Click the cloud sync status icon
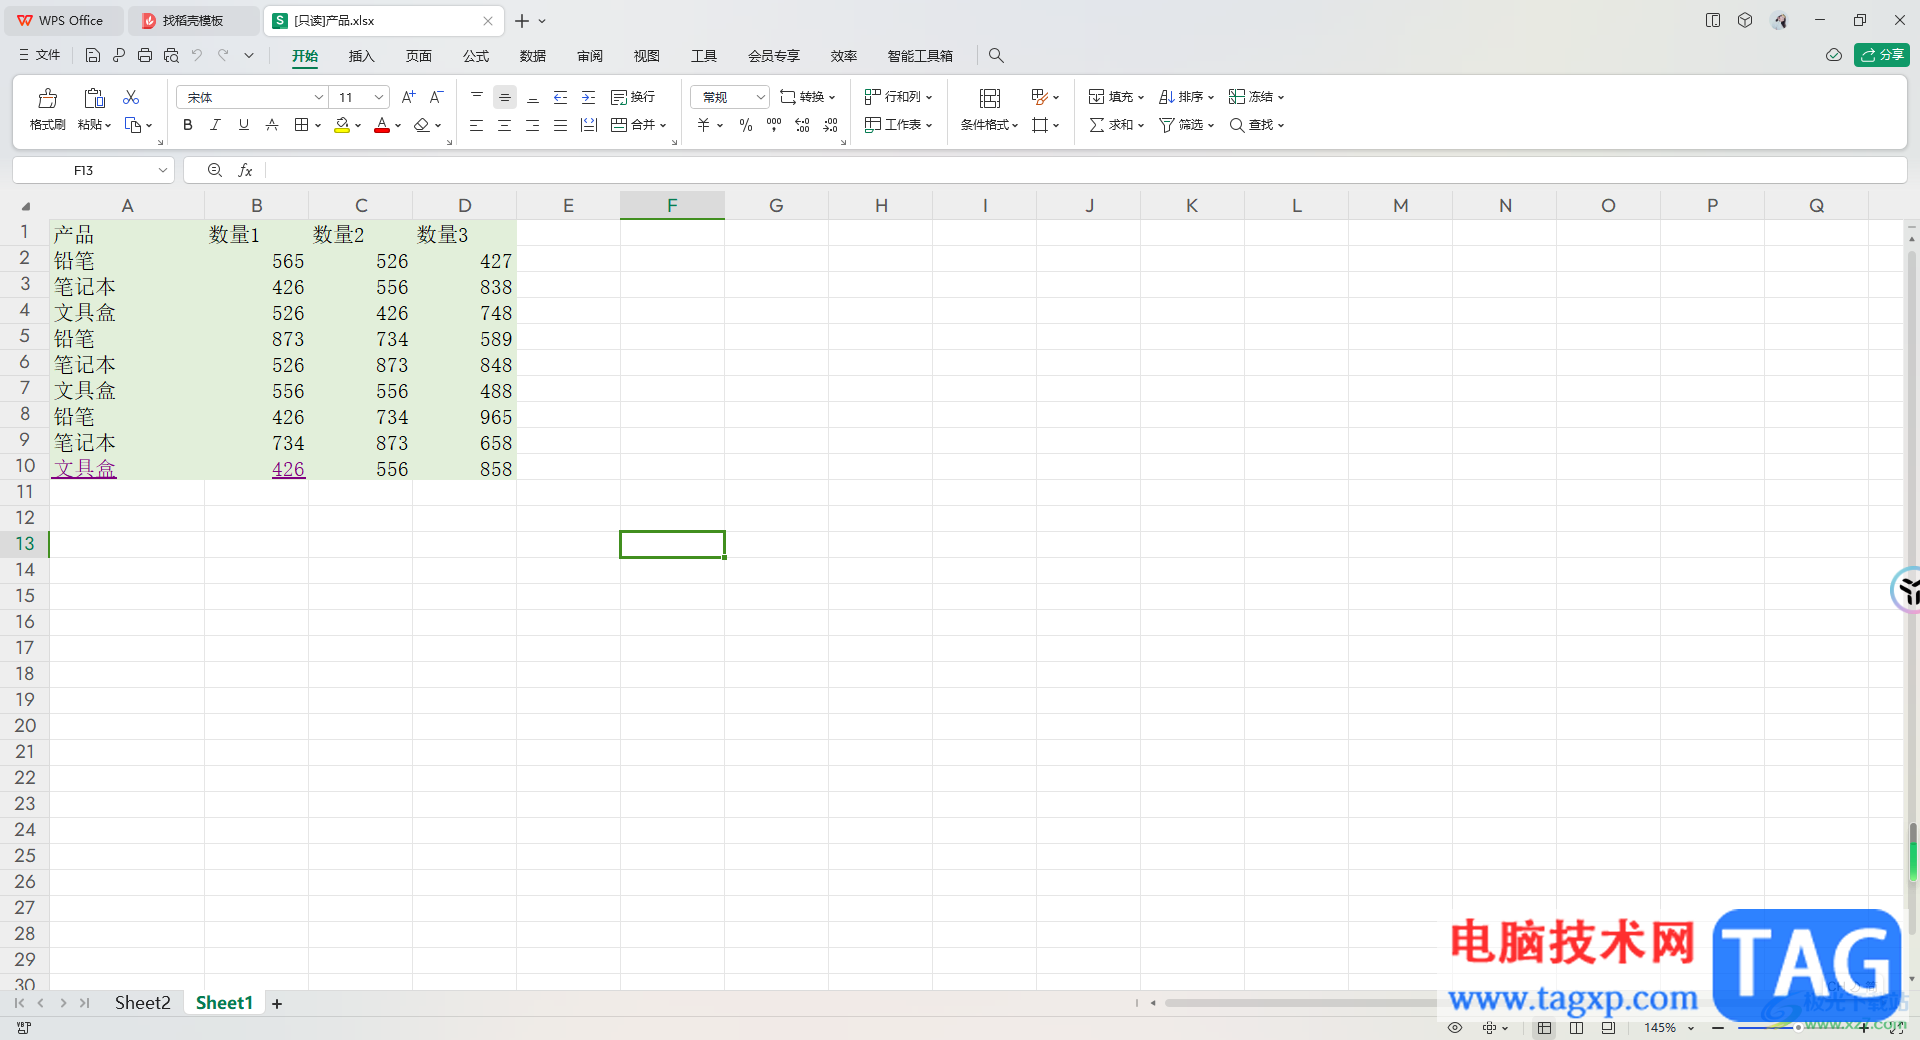The height and width of the screenshot is (1040, 1920). (x=1834, y=55)
